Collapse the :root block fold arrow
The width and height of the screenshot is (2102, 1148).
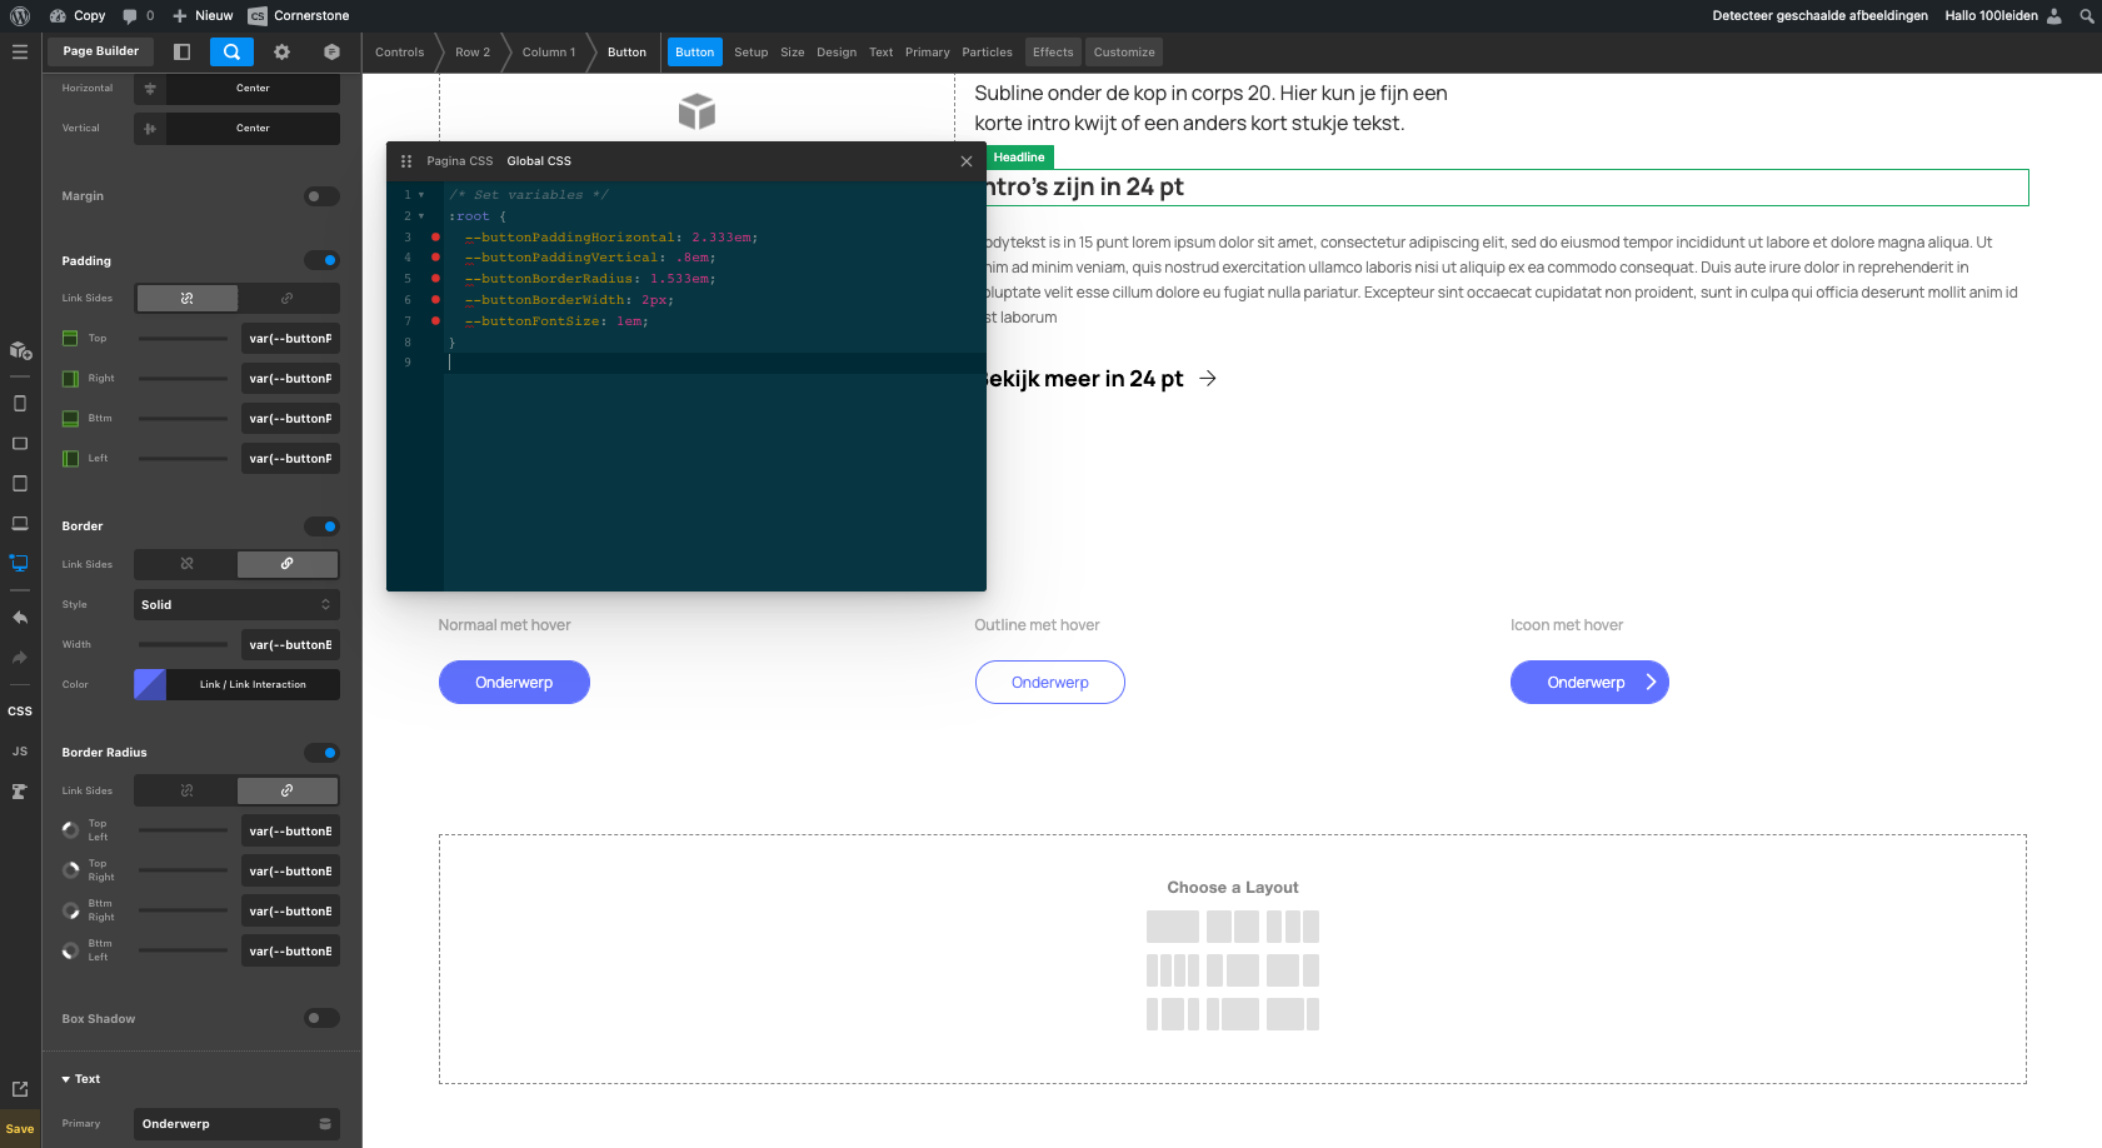click(421, 216)
